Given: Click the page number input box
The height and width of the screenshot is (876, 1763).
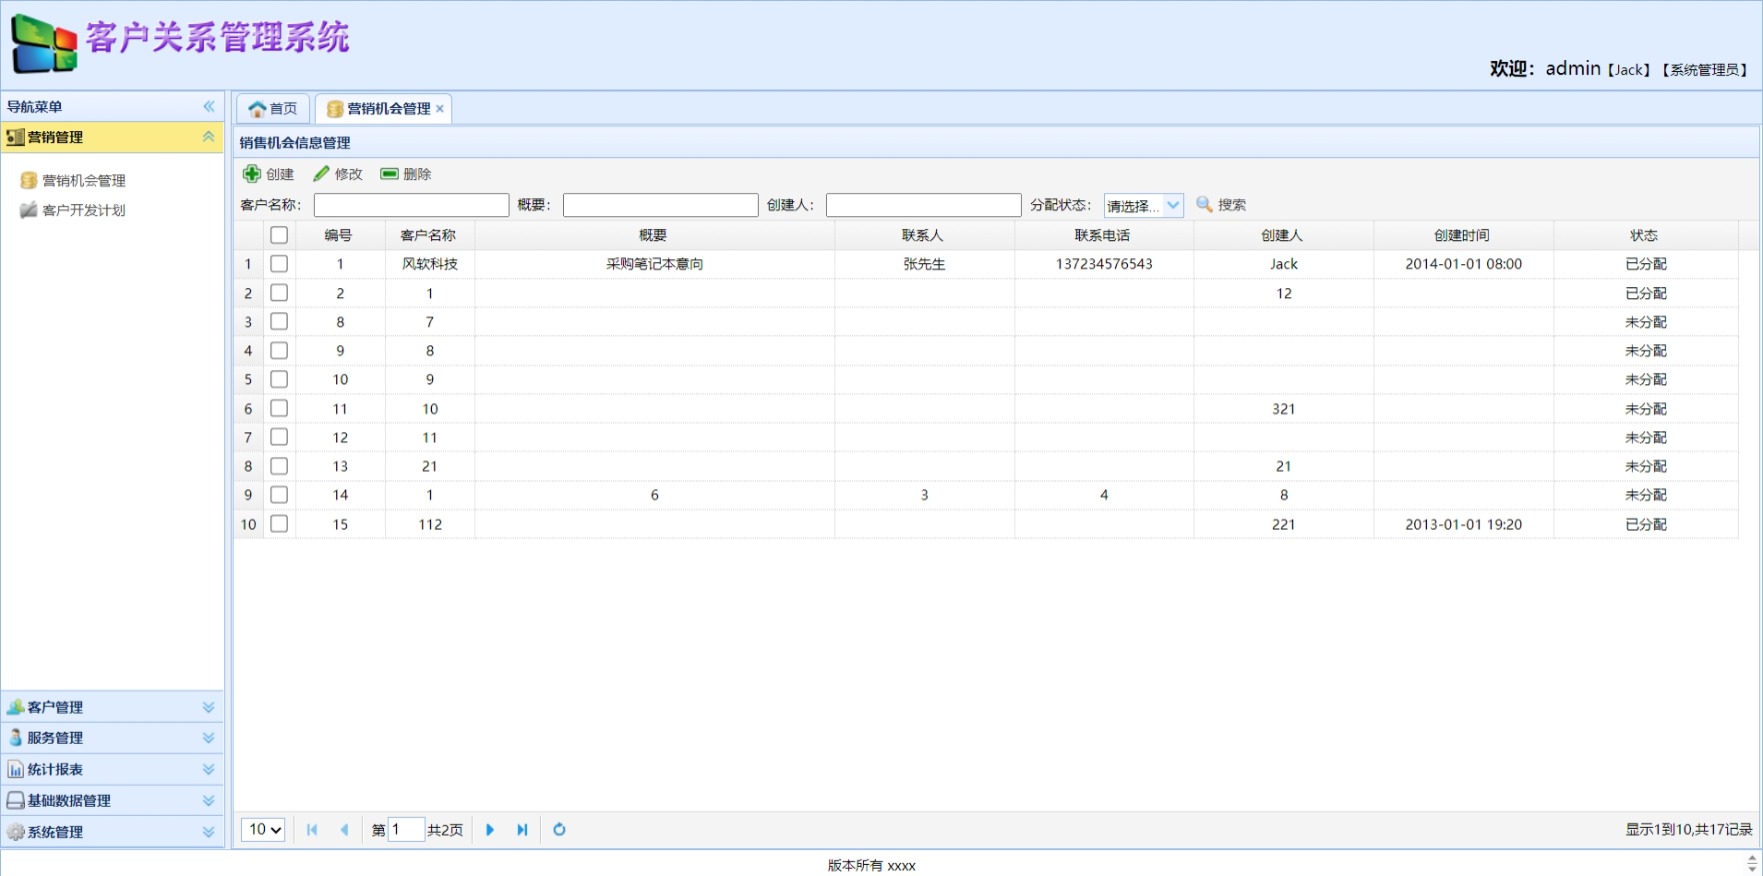Looking at the screenshot, I should tap(406, 830).
